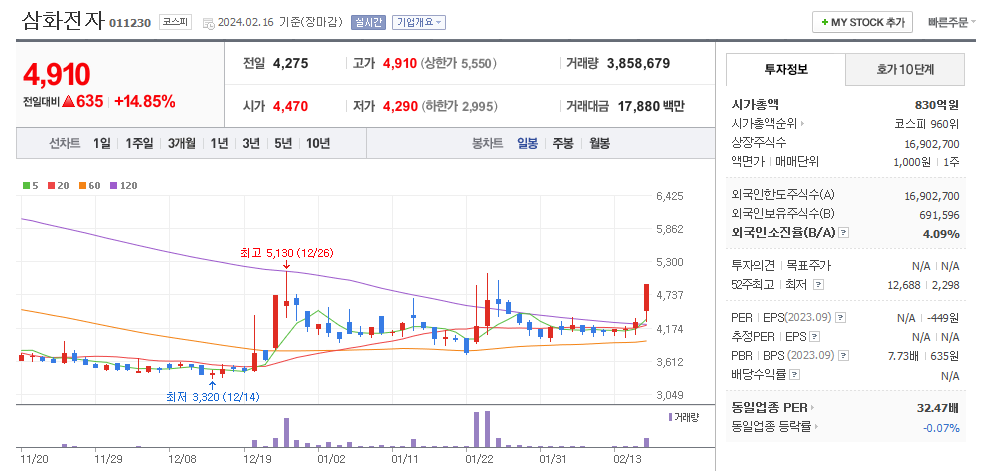Click the tall volume bar at 01/22
This screenshot has height=471, width=990.
[477, 430]
